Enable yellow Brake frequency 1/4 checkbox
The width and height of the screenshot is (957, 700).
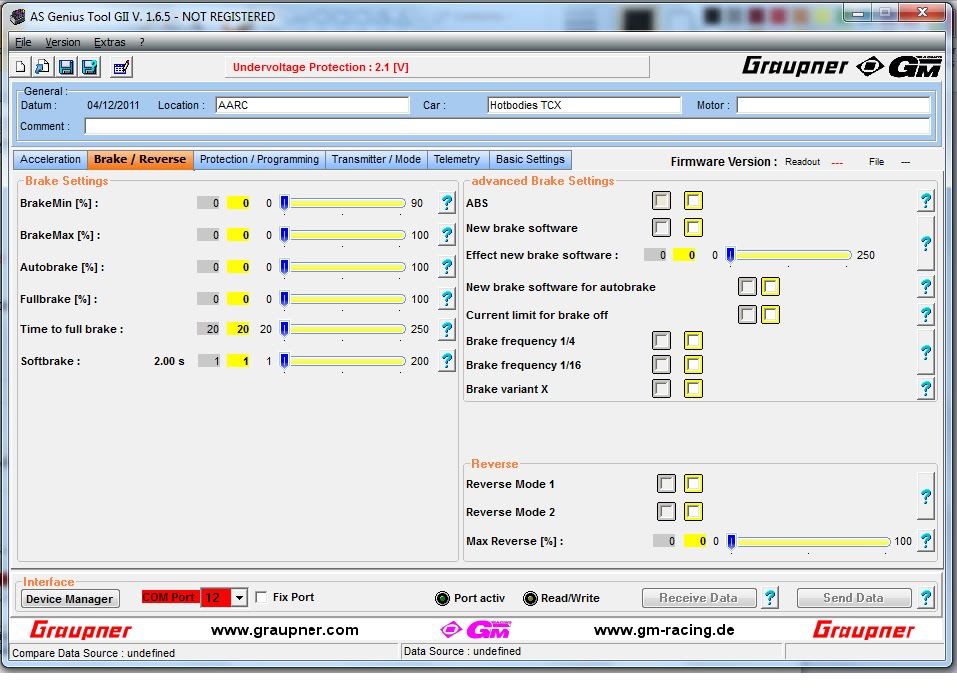click(x=693, y=341)
